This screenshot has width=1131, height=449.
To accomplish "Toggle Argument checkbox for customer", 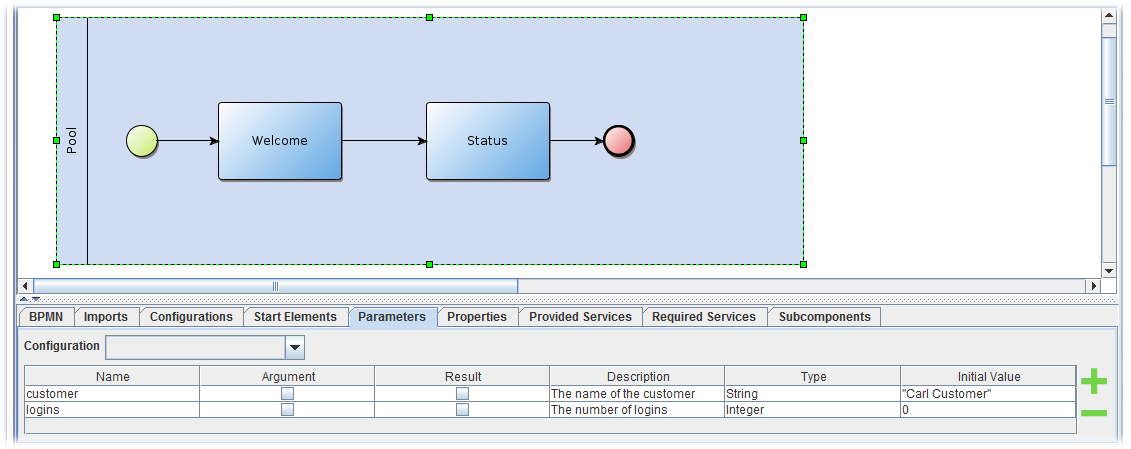I will (287, 394).
